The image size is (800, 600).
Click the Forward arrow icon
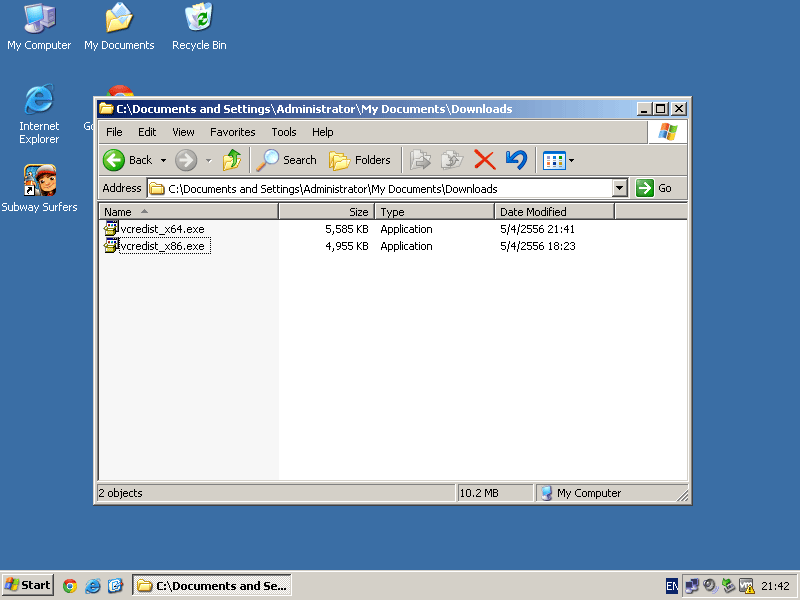[x=186, y=160]
